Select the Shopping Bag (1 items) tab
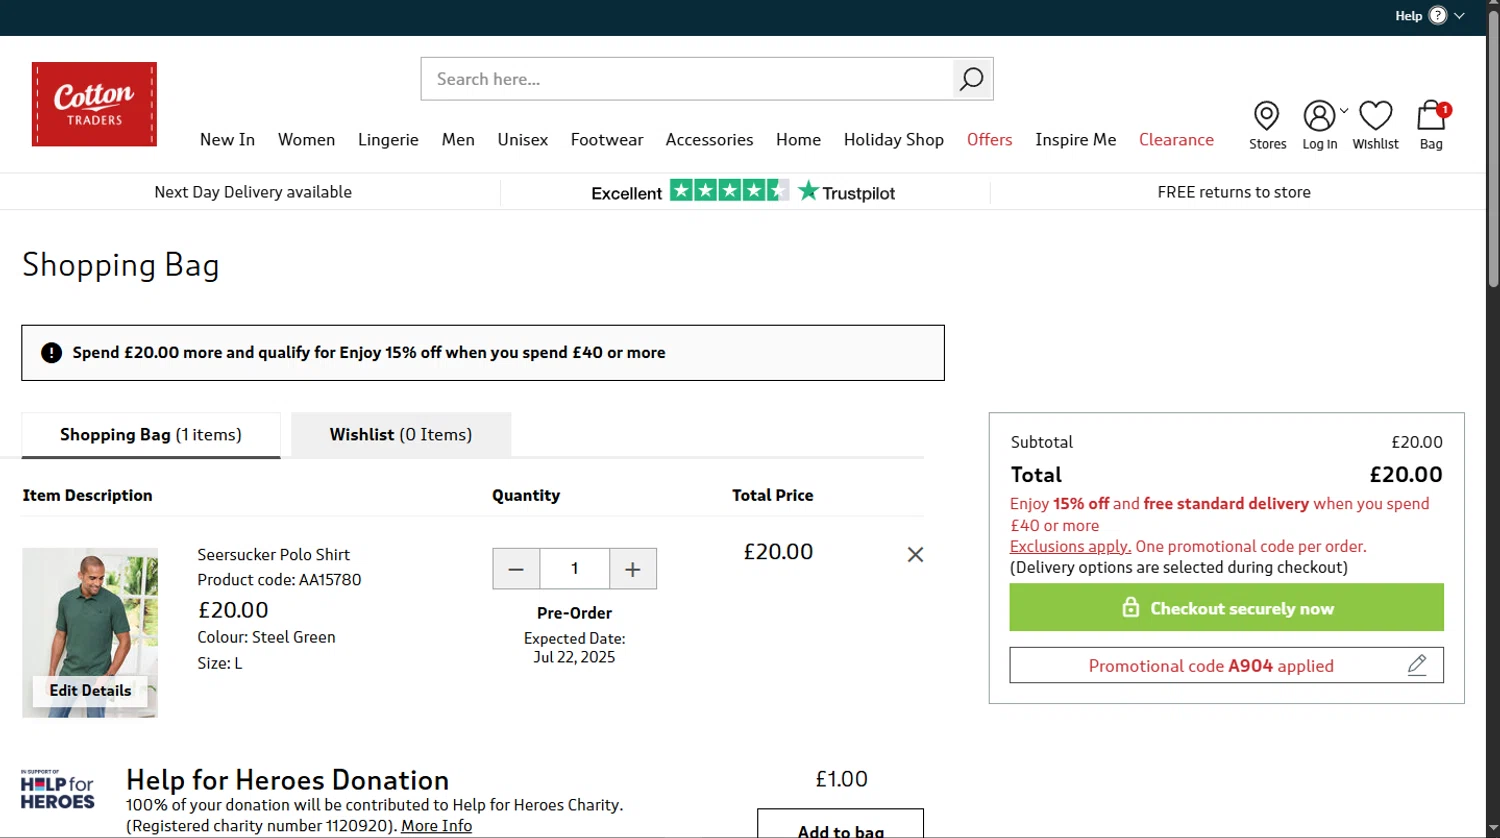 pyautogui.click(x=151, y=435)
